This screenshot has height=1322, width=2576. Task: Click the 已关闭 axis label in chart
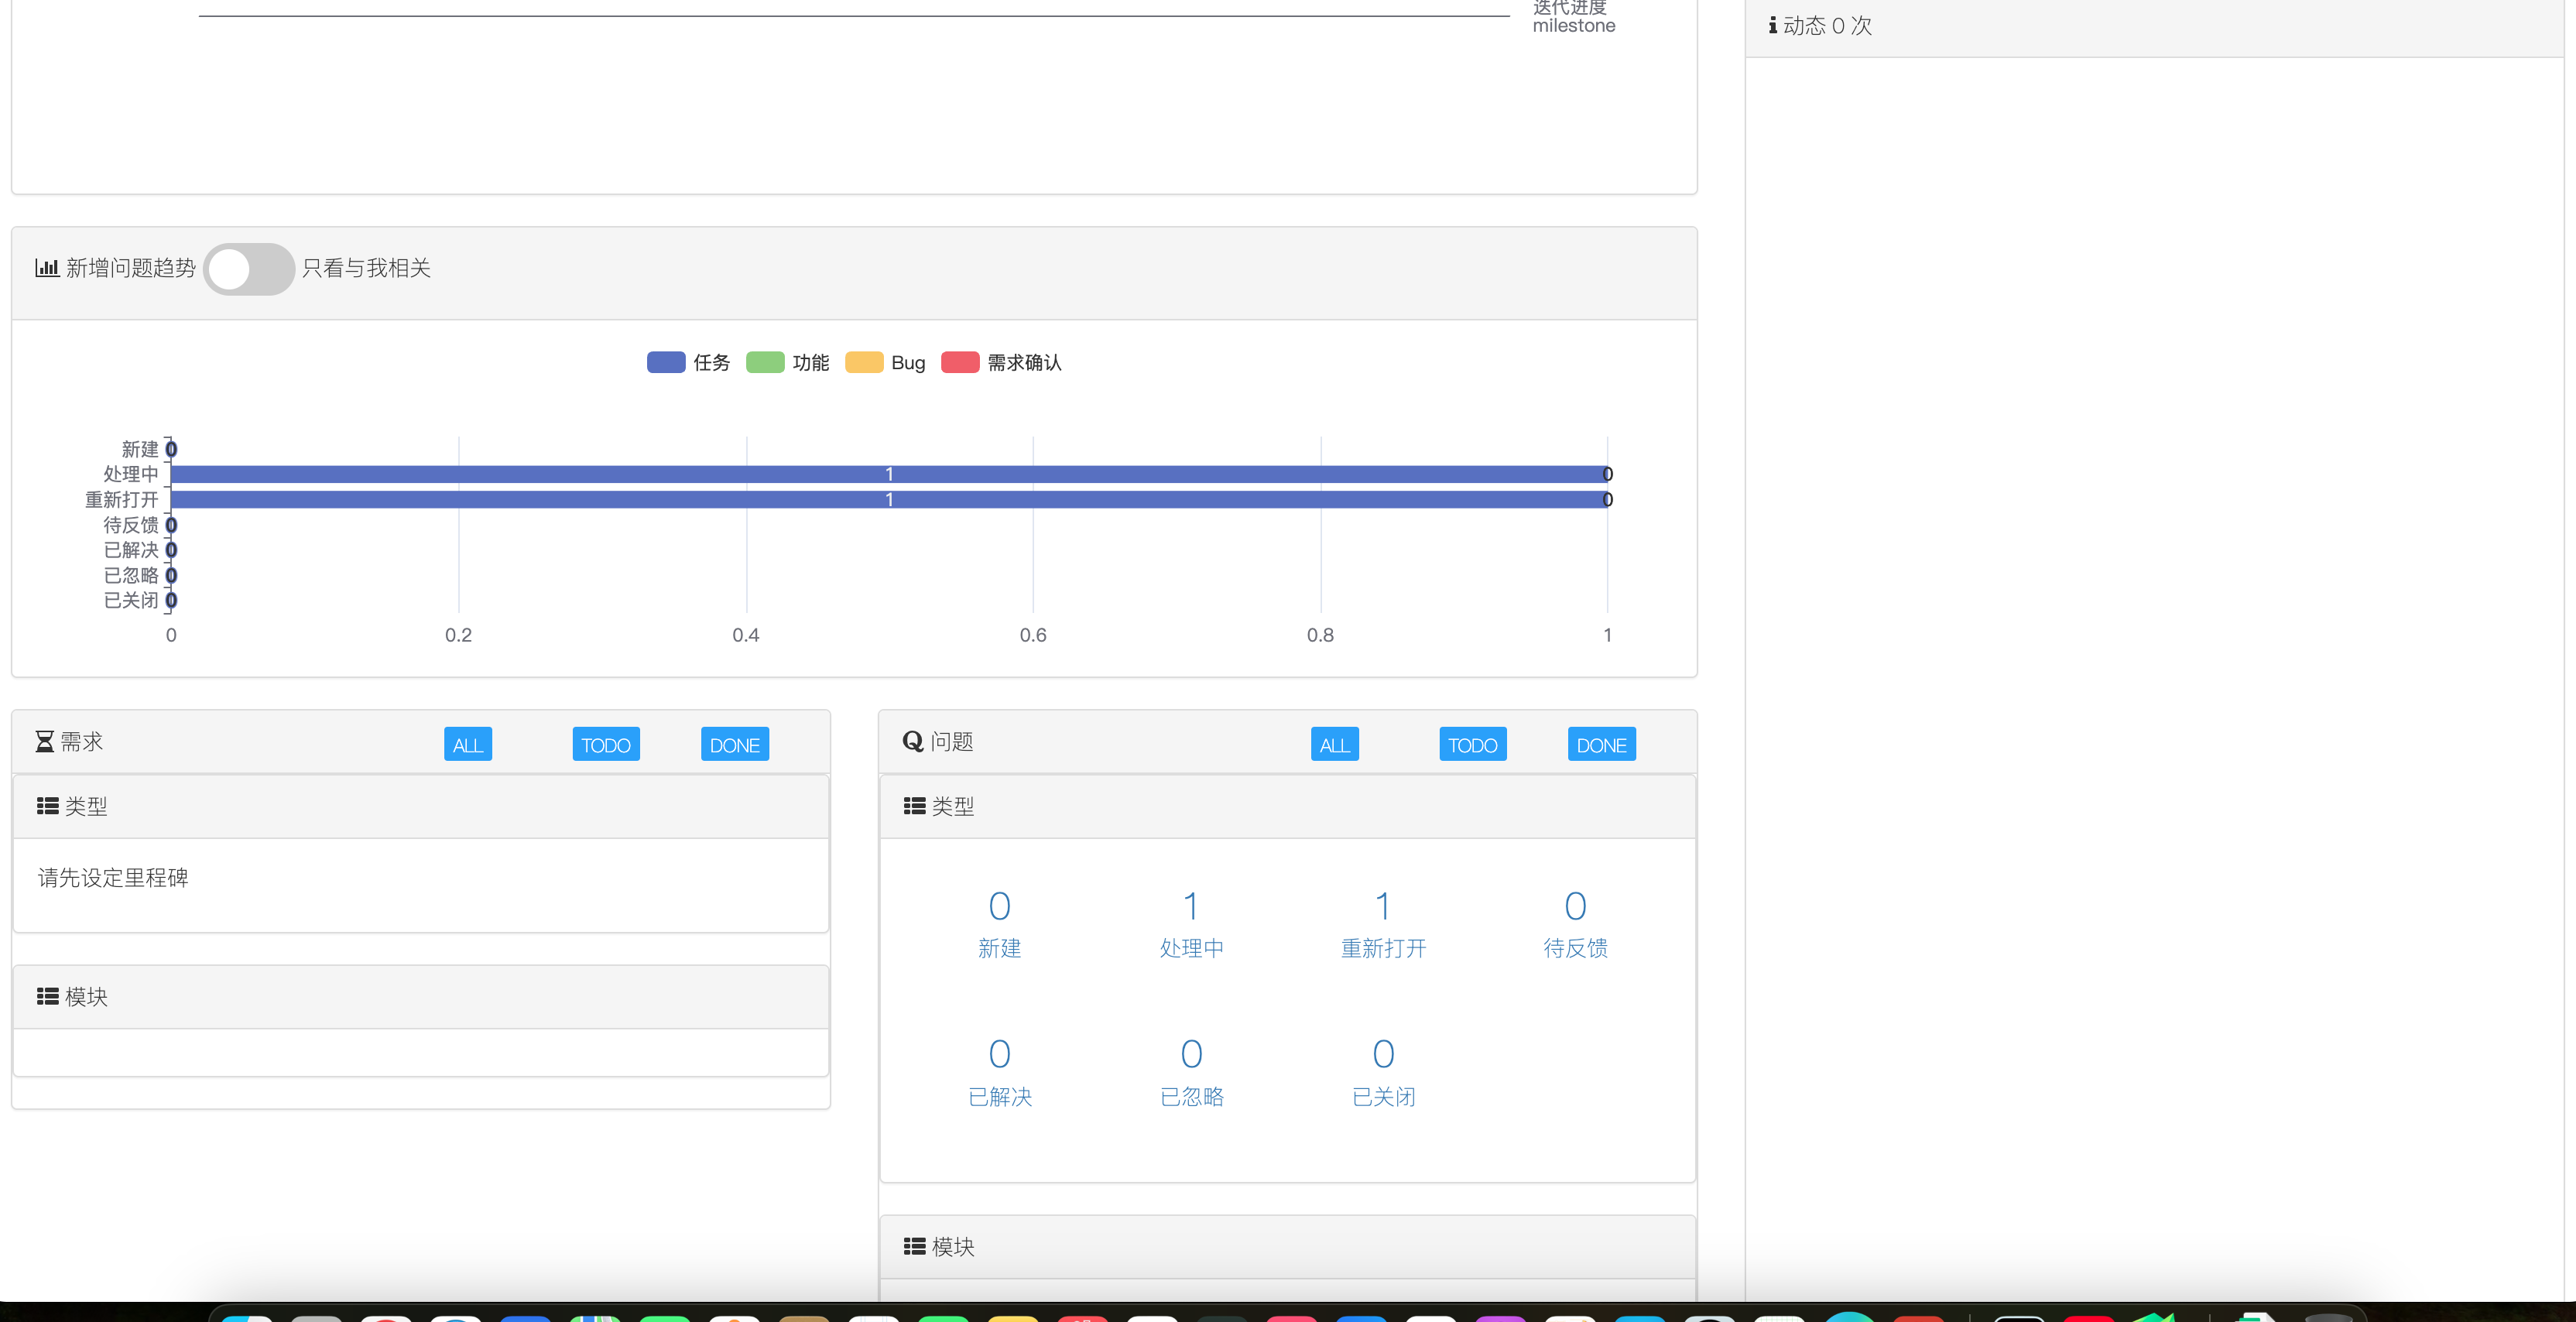[x=131, y=600]
